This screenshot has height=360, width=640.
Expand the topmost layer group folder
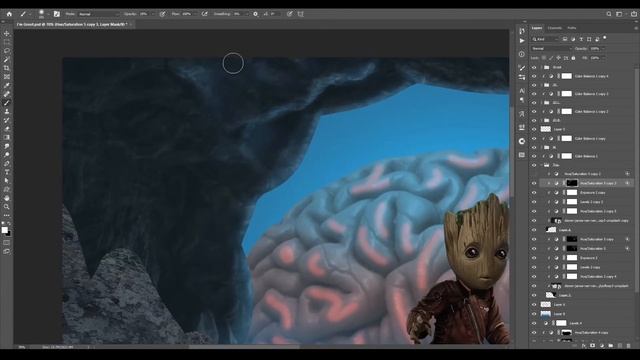[542, 67]
